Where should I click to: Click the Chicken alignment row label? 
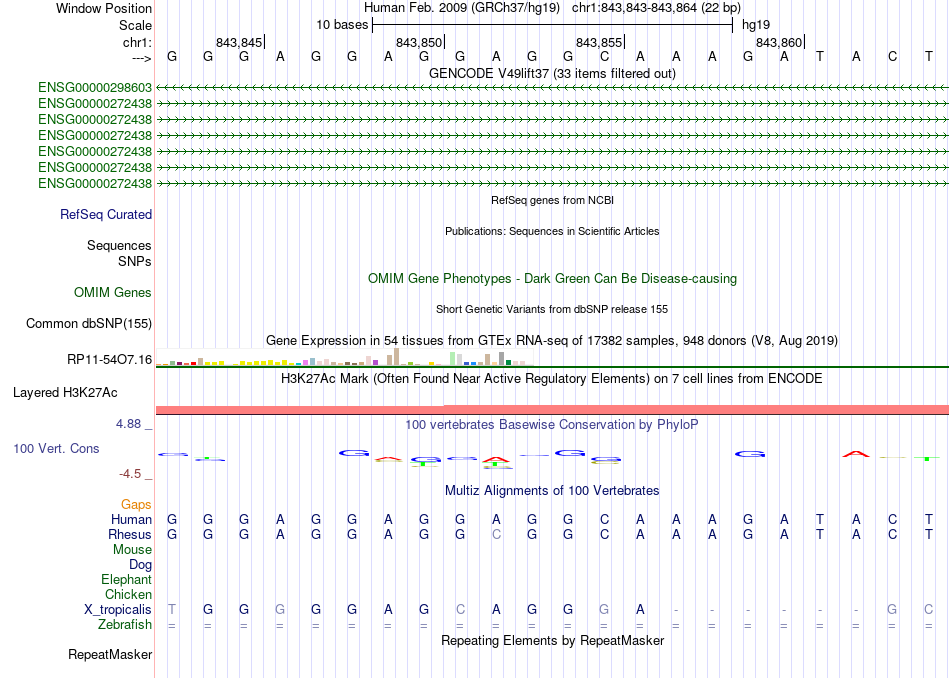tap(128, 594)
